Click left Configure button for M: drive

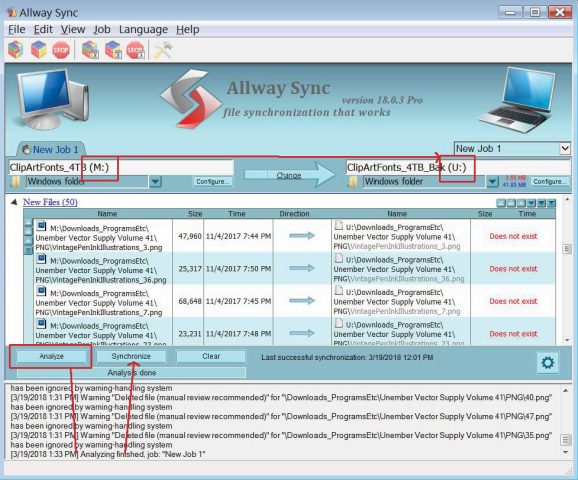click(212, 181)
